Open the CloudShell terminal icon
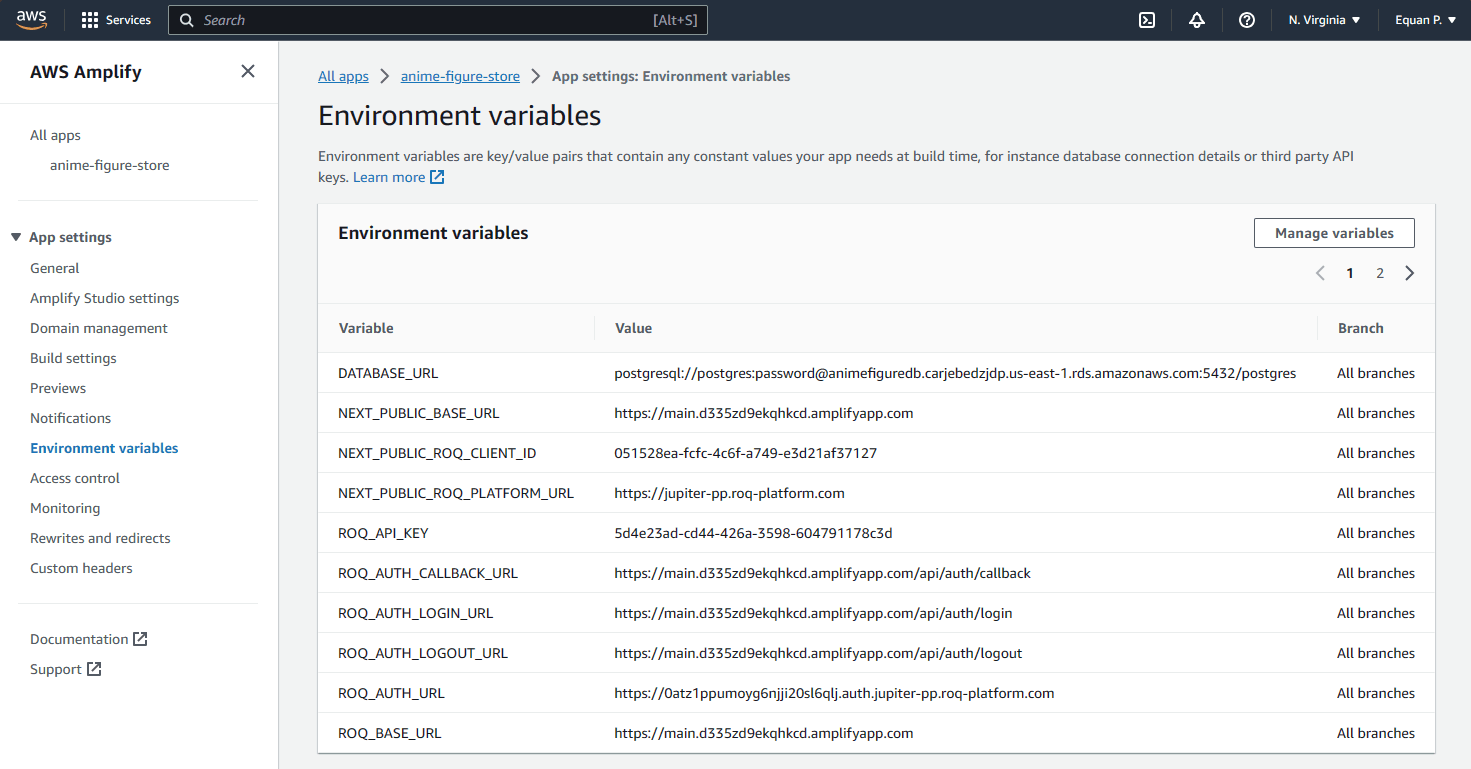Image resolution: width=1471 pixels, height=769 pixels. pos(1147,20)
